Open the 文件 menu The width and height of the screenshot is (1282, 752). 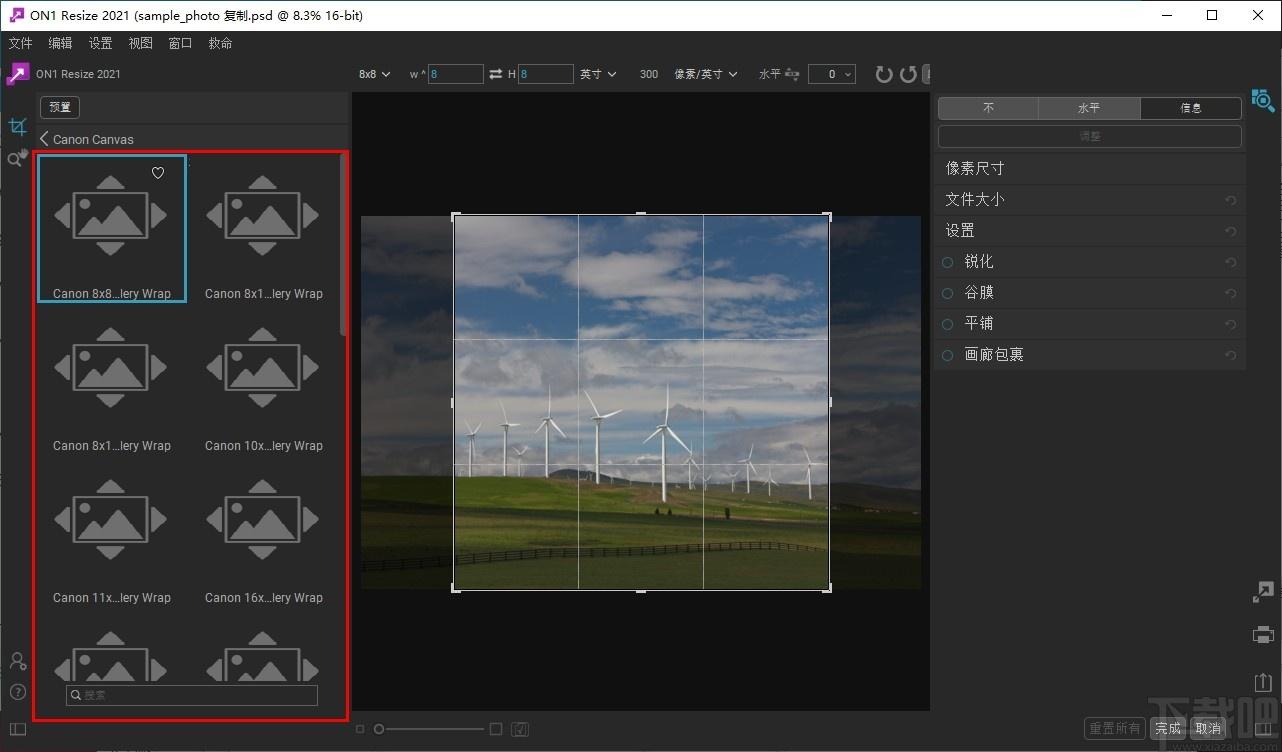[20, 43]
